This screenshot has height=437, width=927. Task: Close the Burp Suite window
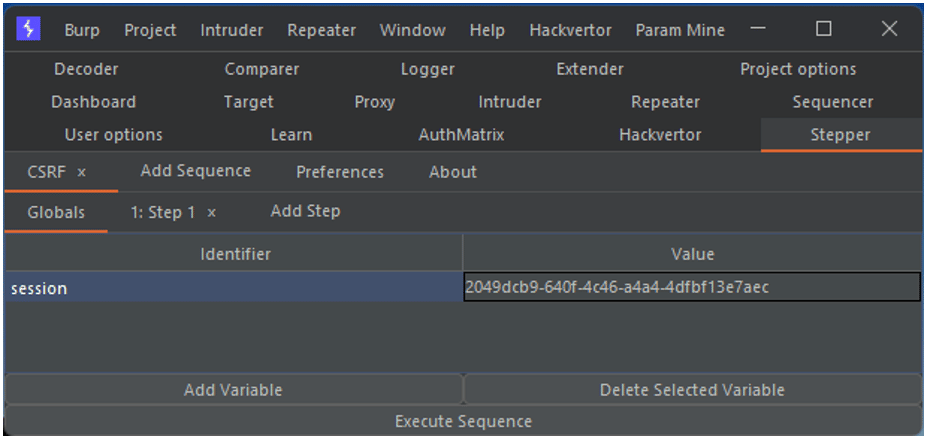[888, 29]
